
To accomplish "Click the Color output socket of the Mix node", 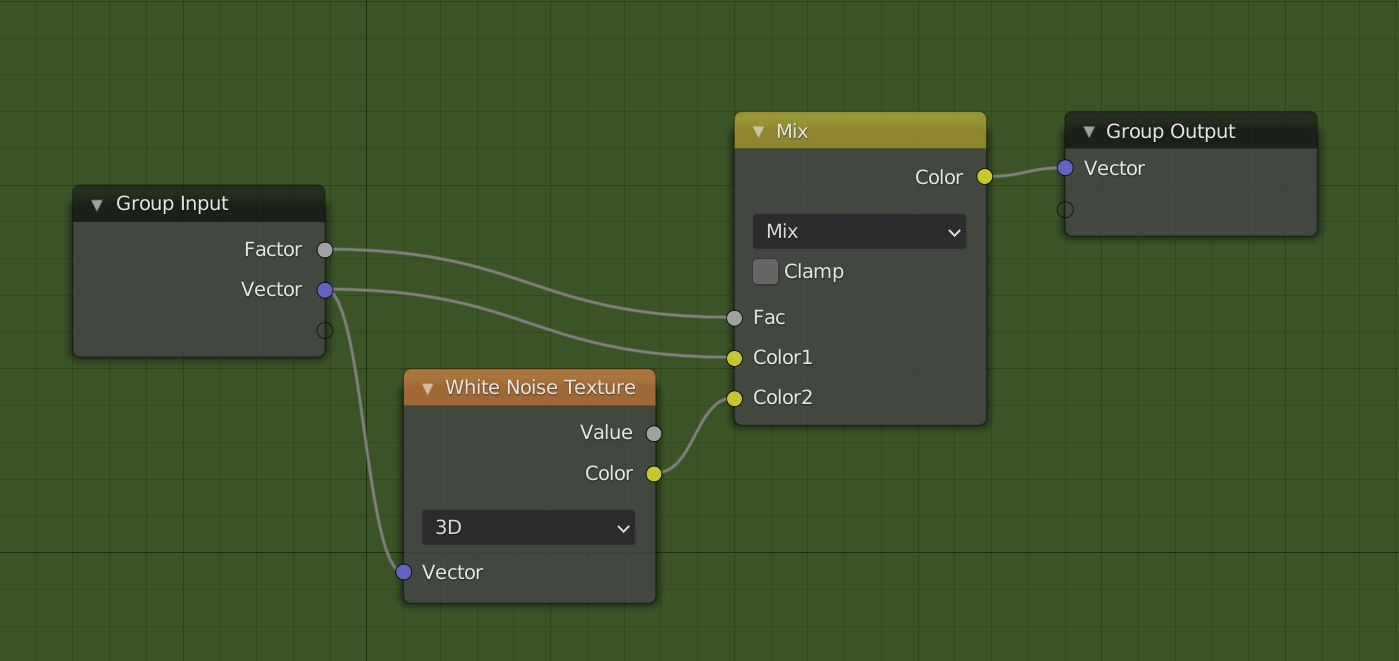I will tap(984, 176).
